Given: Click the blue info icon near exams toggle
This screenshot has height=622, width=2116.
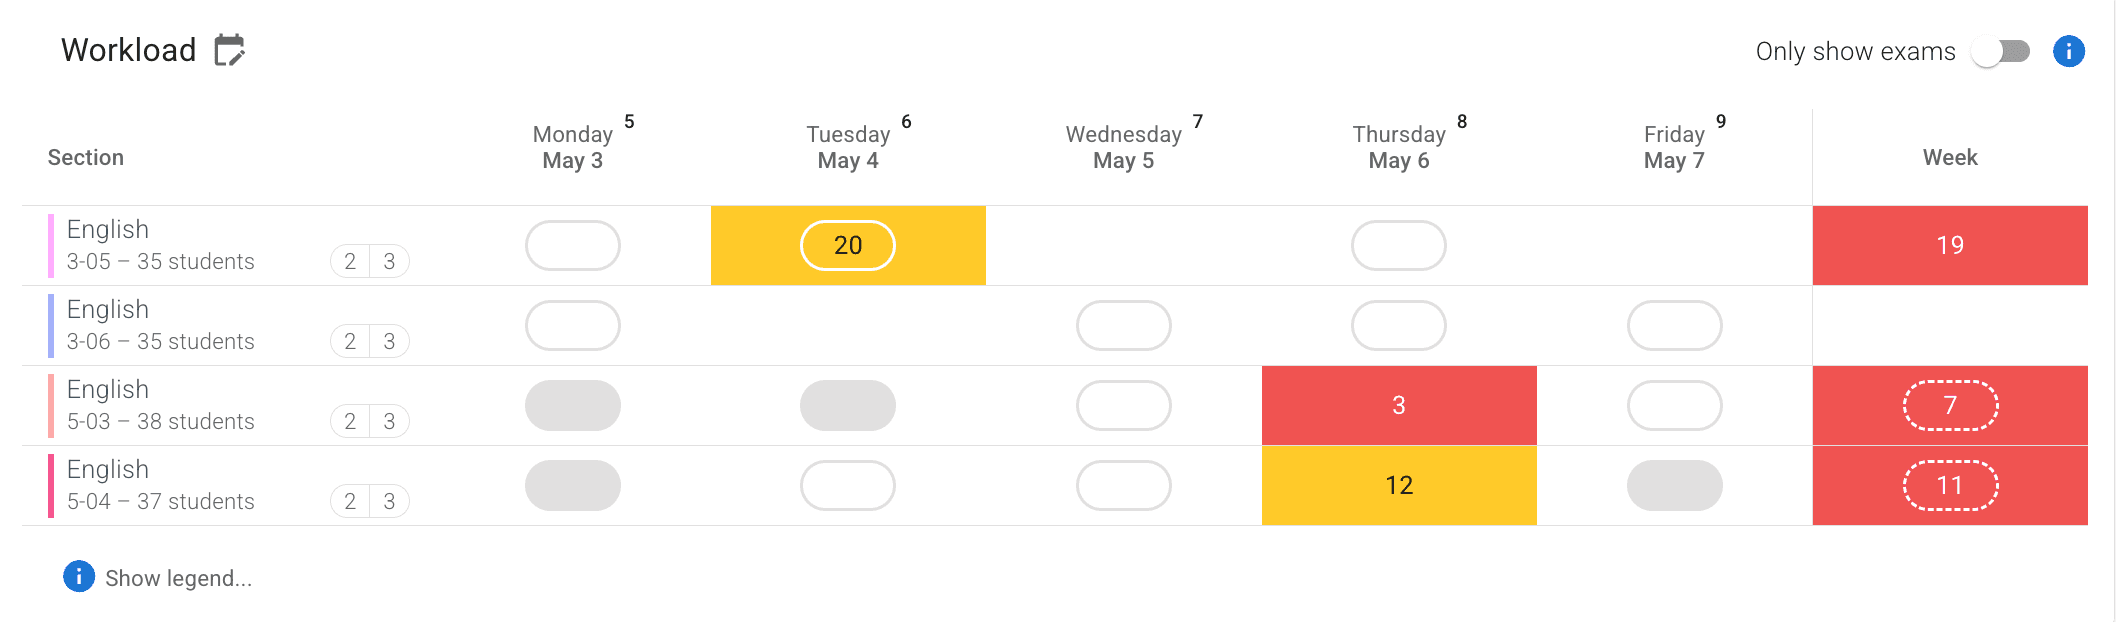Looking at the screenshot, I should (x=2068, y=51).
